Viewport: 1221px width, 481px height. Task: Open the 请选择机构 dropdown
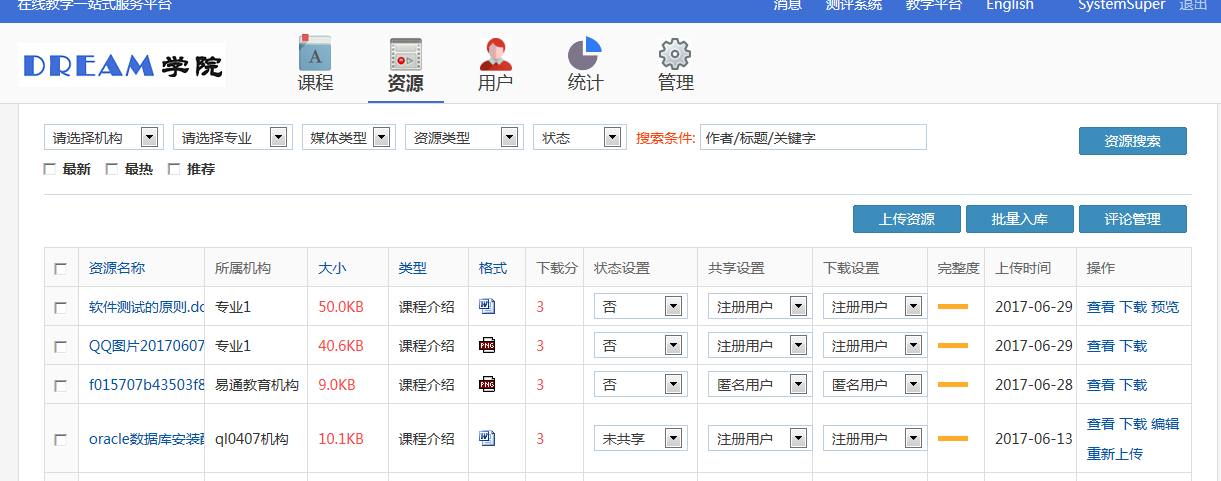pyautogui.click(x=103, y=137)
